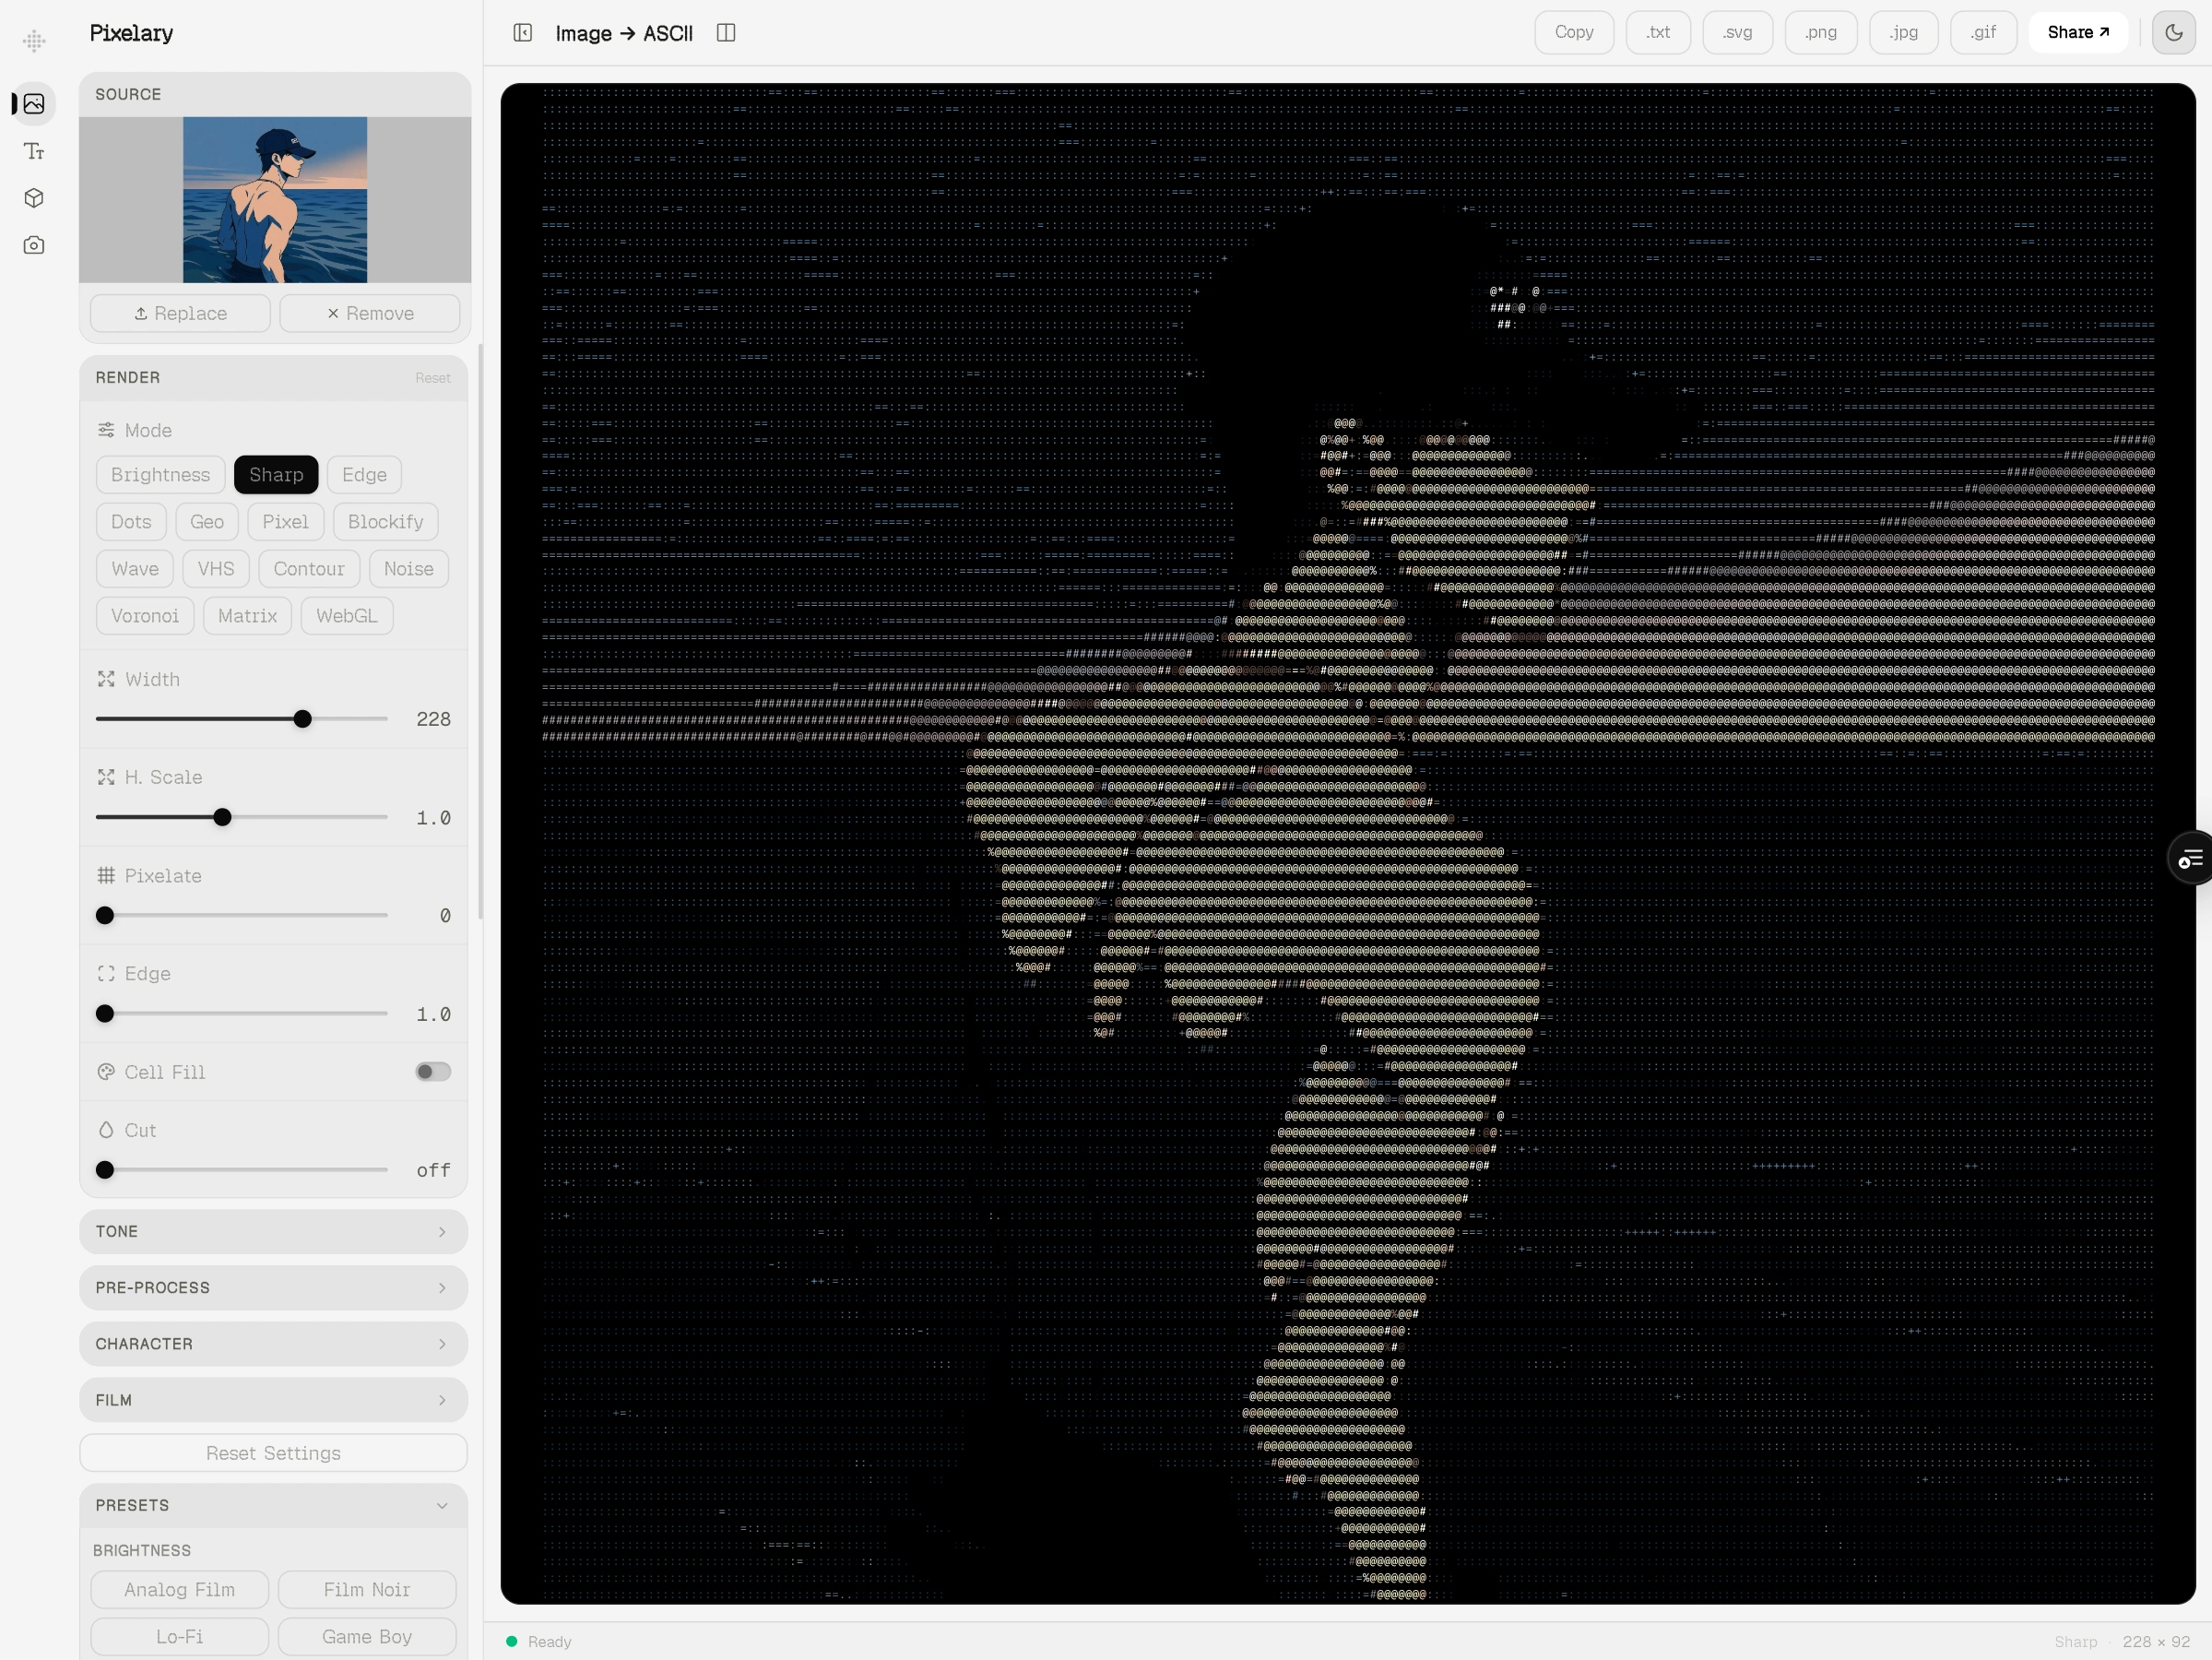2212x1660 pixels.
Task: Open the floating settings panel handle
Action: (2190, 858)
